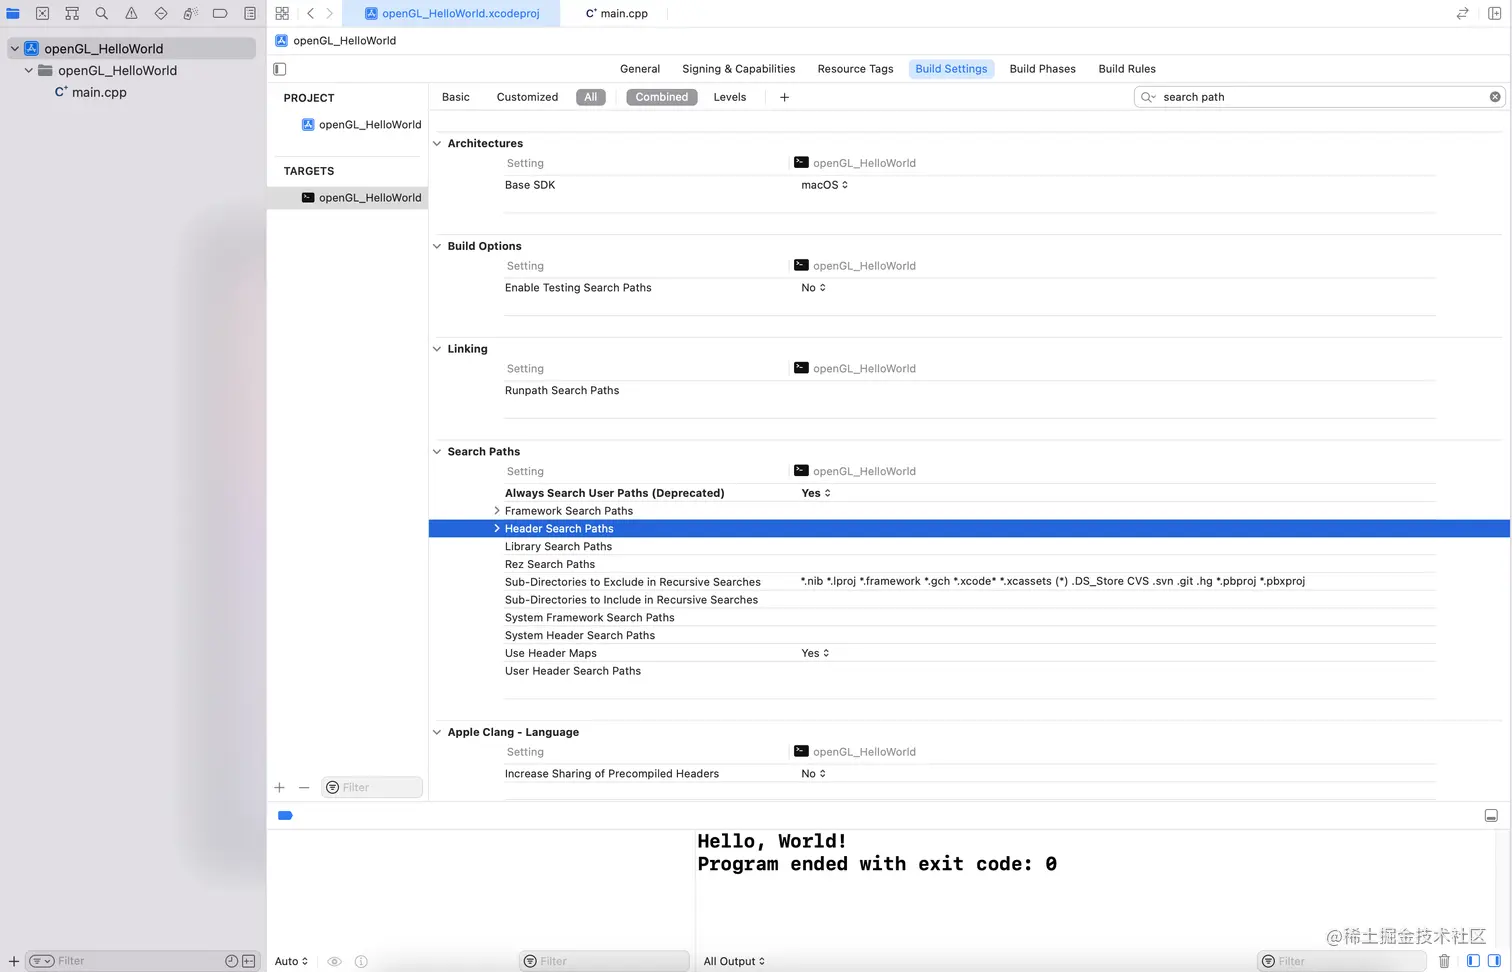Open the related items grid menu

point(282,14)
